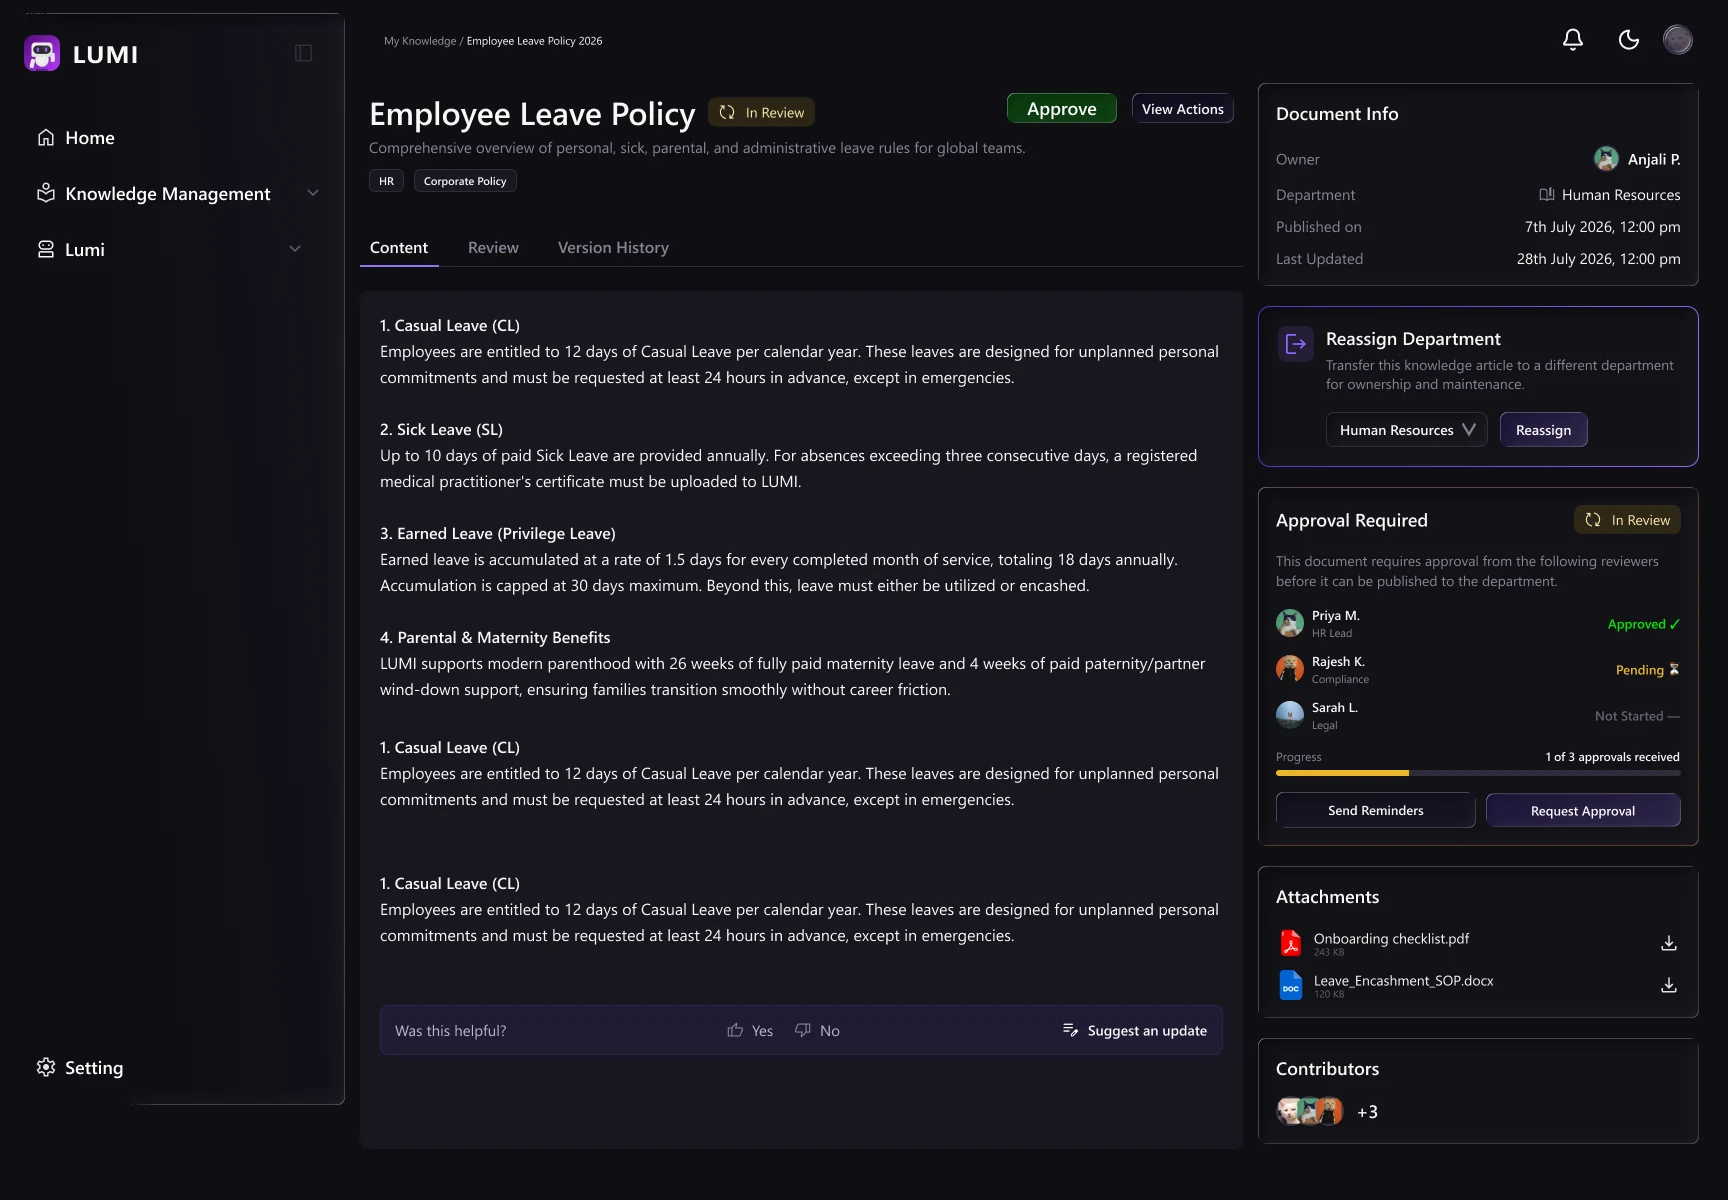Expand the Knowledge Management chevron
This screenshot has width=1728, height=1200.
pyautogui.click(x=313, y=193)
